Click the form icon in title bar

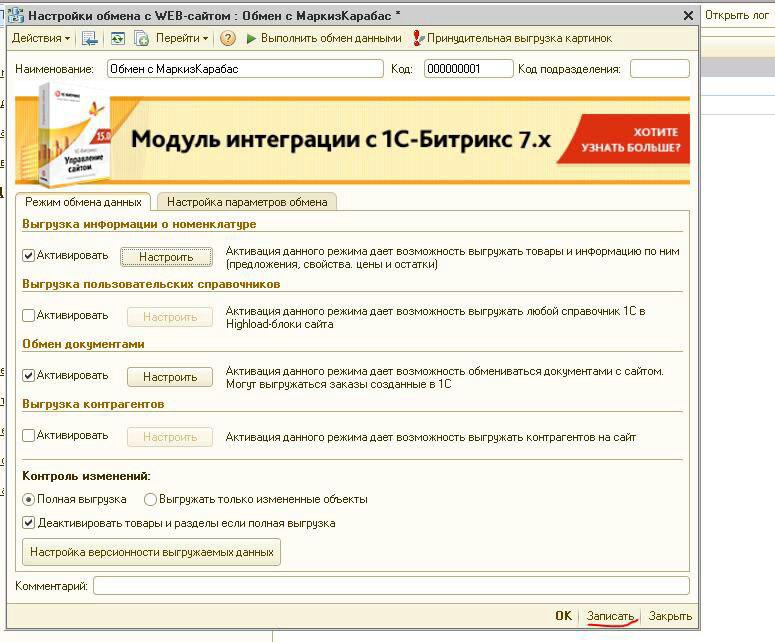(x=16, y=16)
